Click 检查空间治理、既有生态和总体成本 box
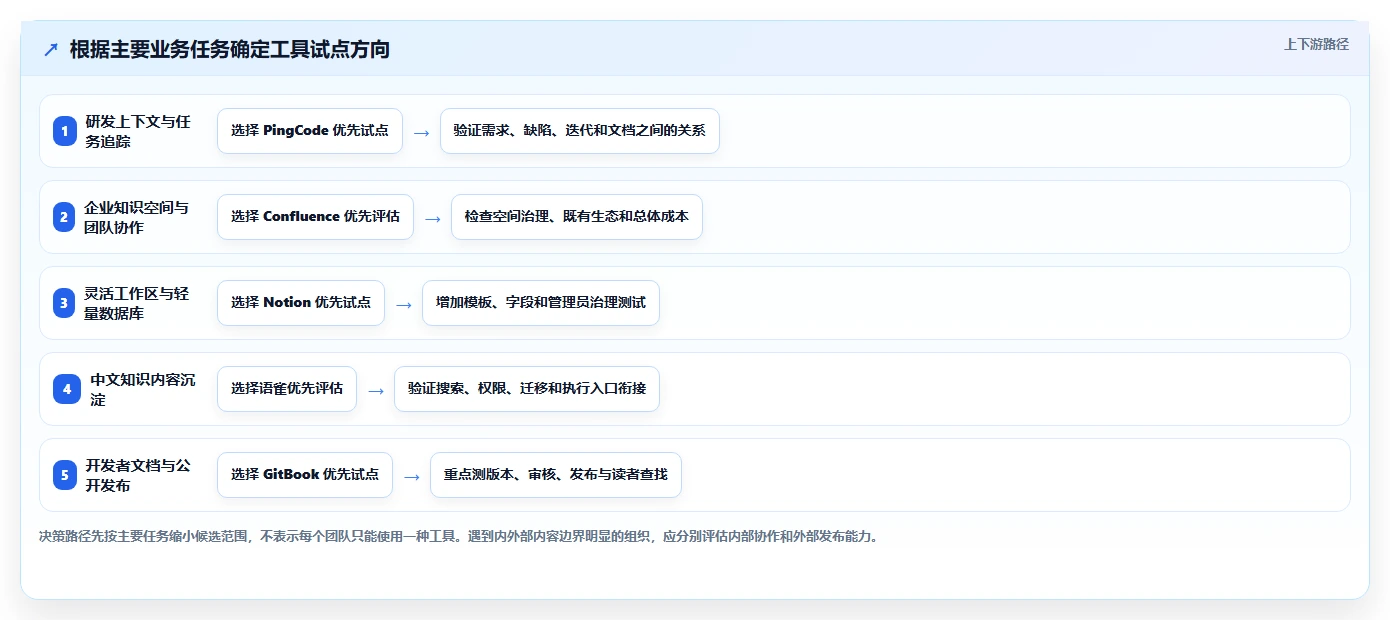Screen dimensions: 1390x620 tap(577, 217)
